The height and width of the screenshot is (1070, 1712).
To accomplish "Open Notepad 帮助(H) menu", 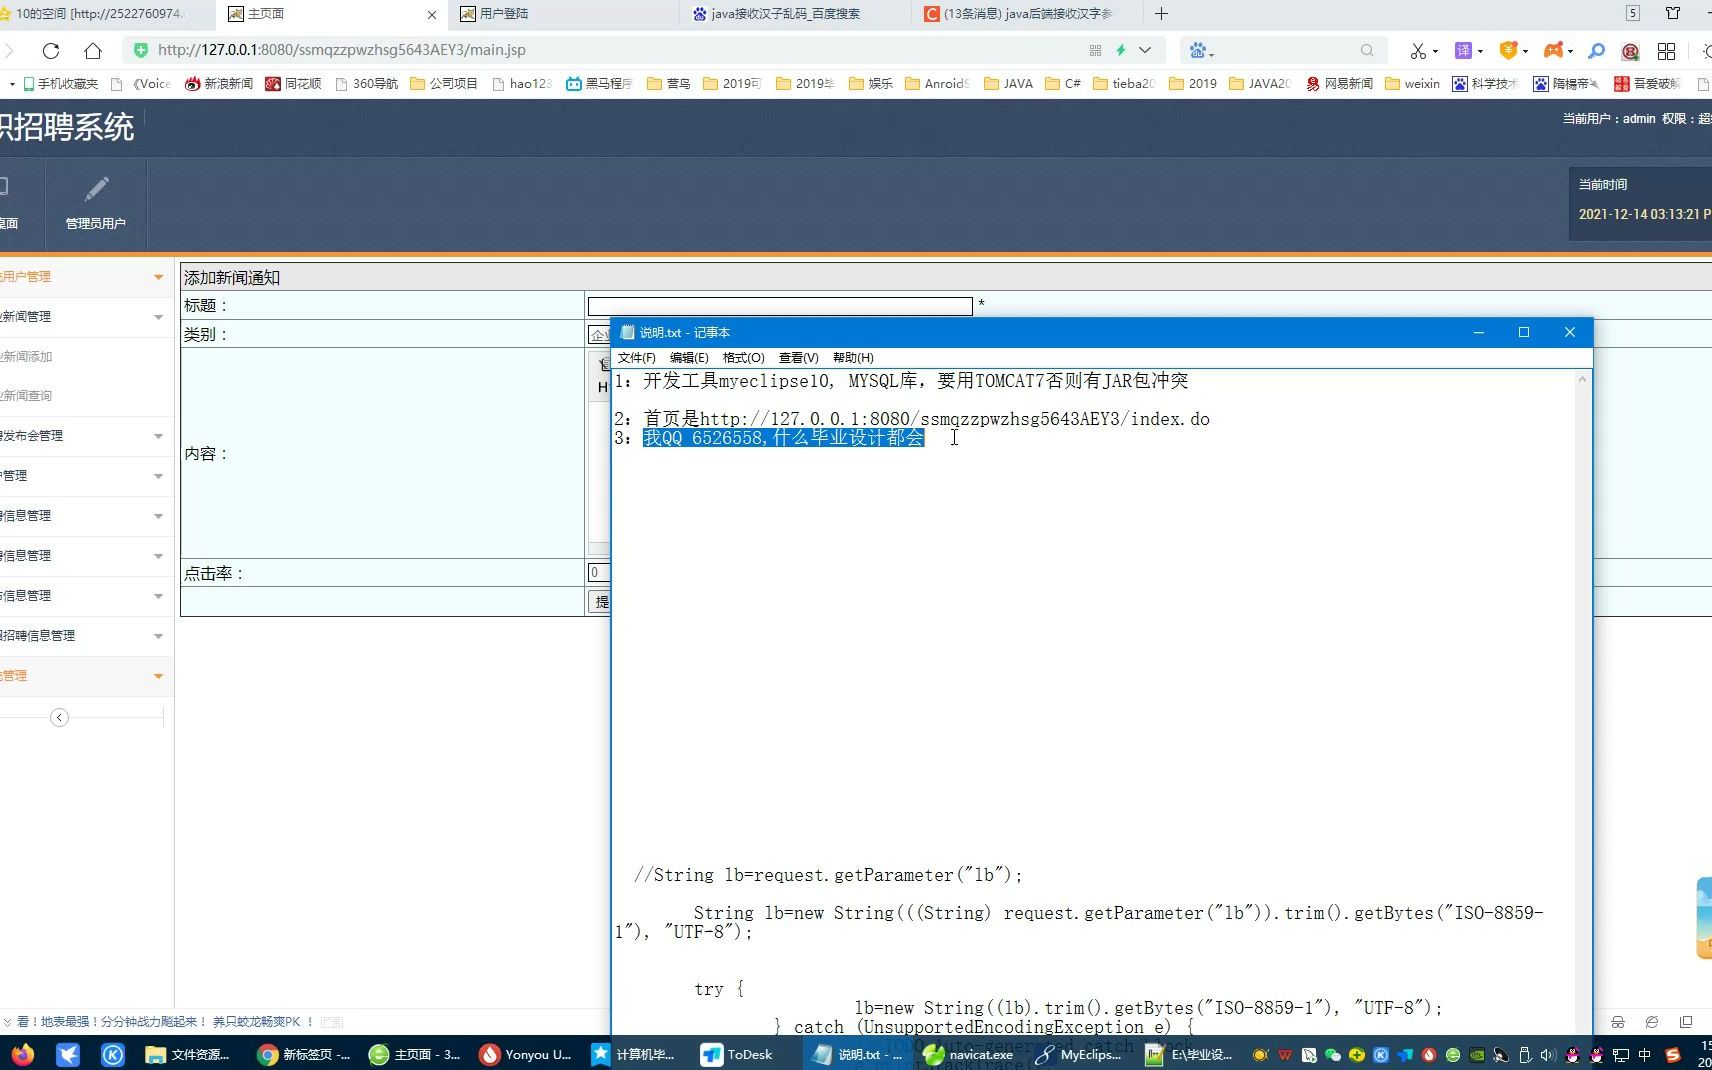I will tap(853, 358).
